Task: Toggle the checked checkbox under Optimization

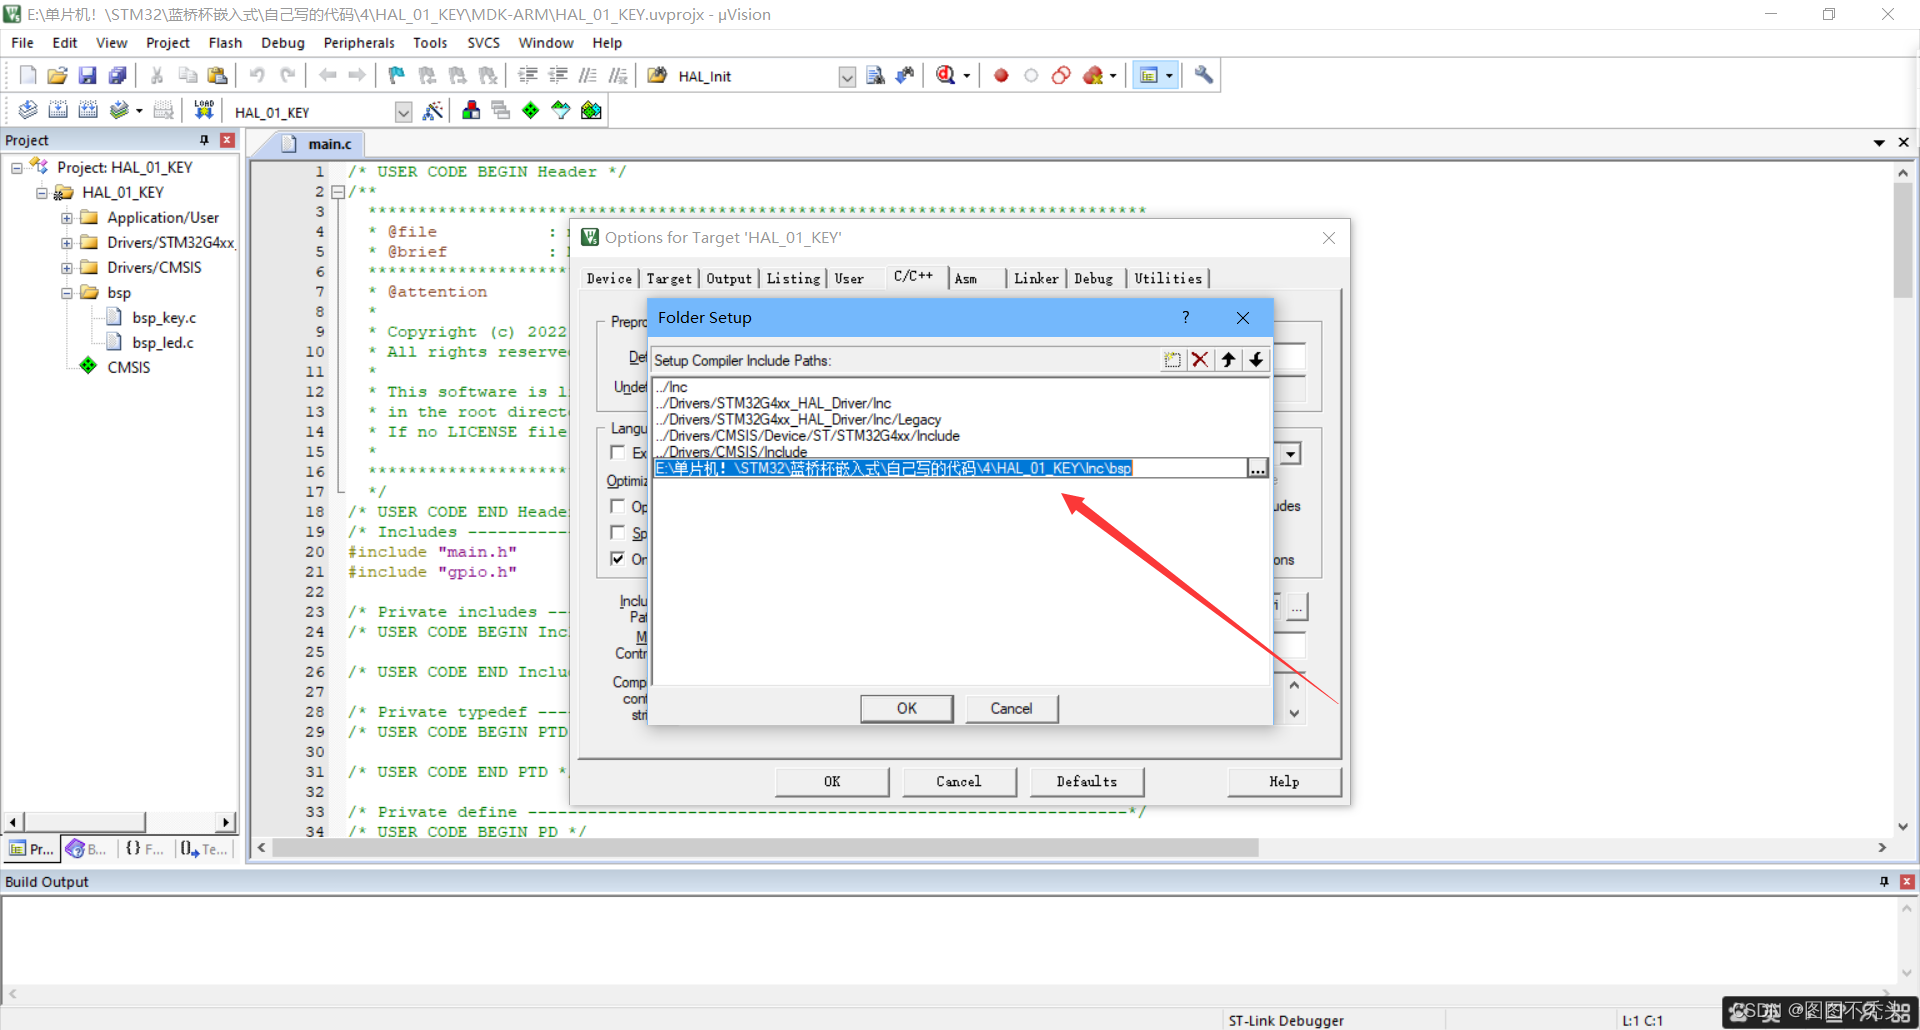Action: tap(617, 558)
